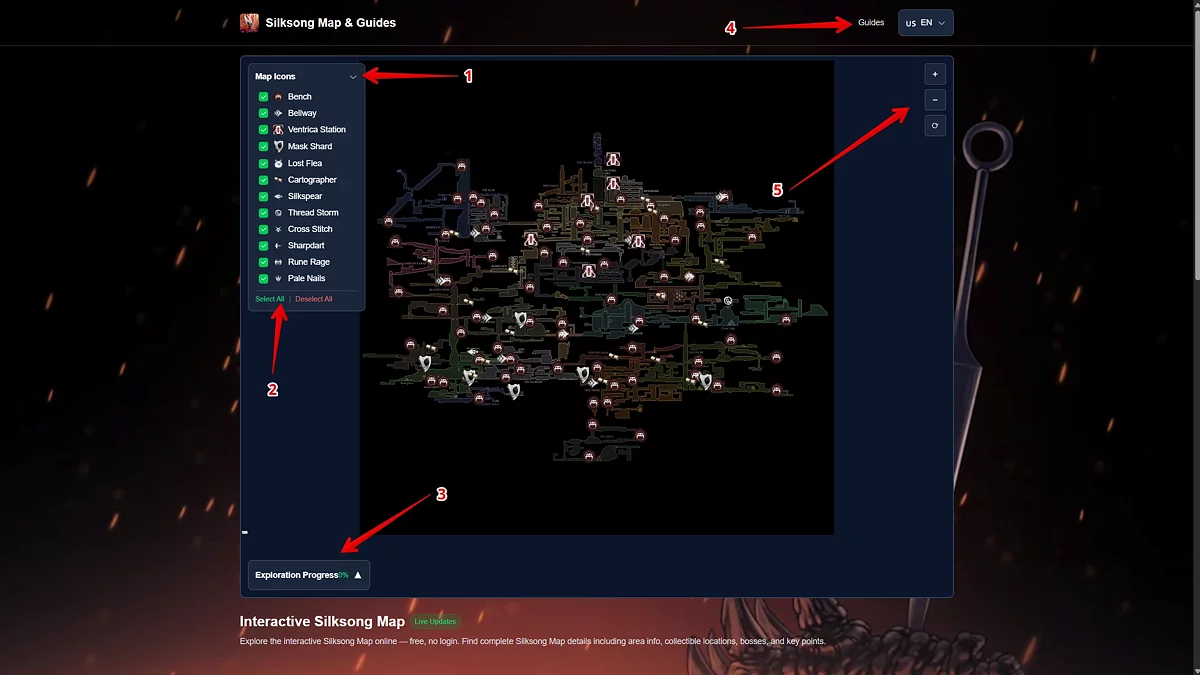Image resolution: width=1200 pixels, height=675 pixels.
Task: Open the US EN language dropdown
Action: pos(926,23)
